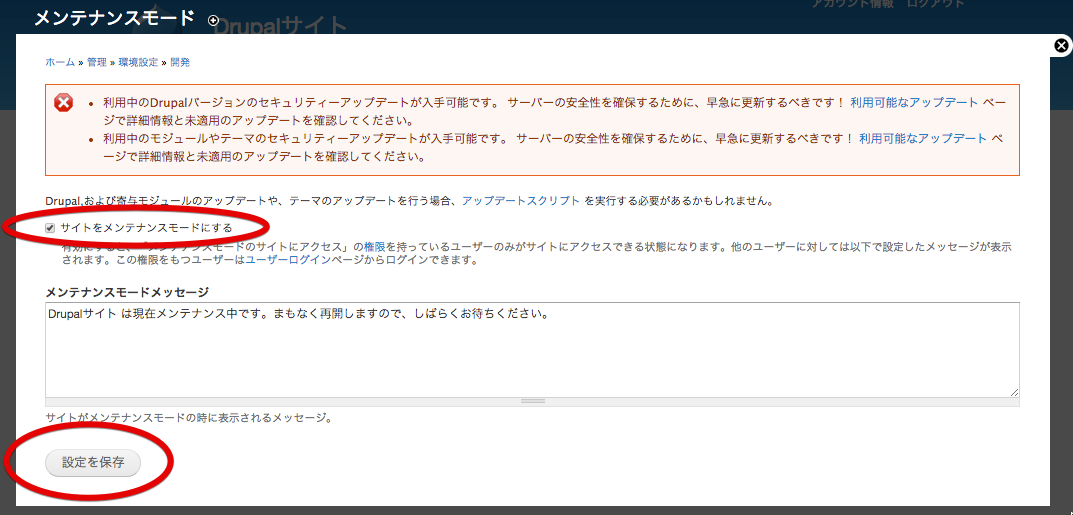Viewport: 1073px width, 515px height.
Task: Click the 権限 permissions link
Action: [375, 246]
